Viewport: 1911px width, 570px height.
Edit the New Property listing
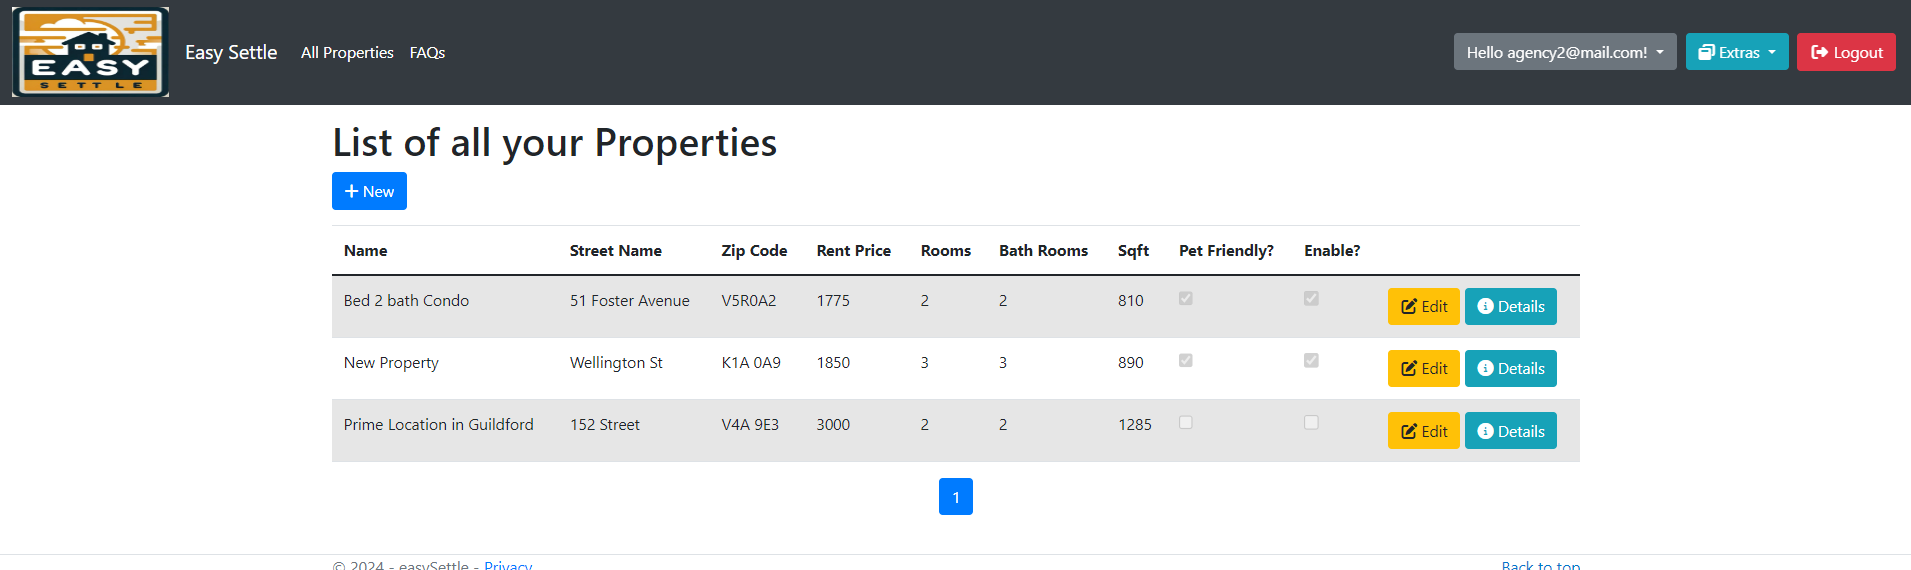coord(1423,369)
